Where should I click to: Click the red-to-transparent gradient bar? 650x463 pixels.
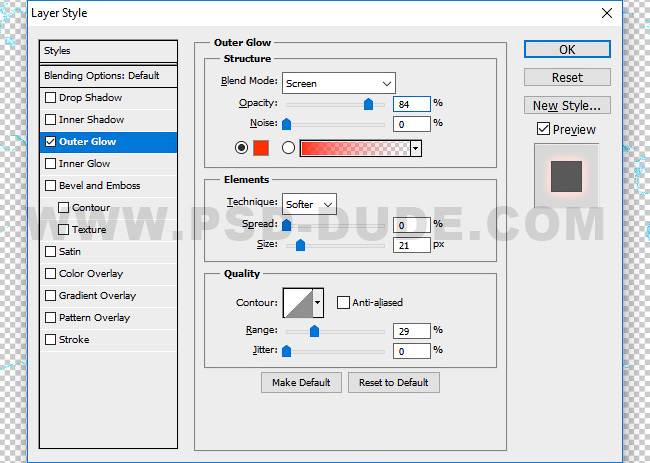[x=355, y=148]
